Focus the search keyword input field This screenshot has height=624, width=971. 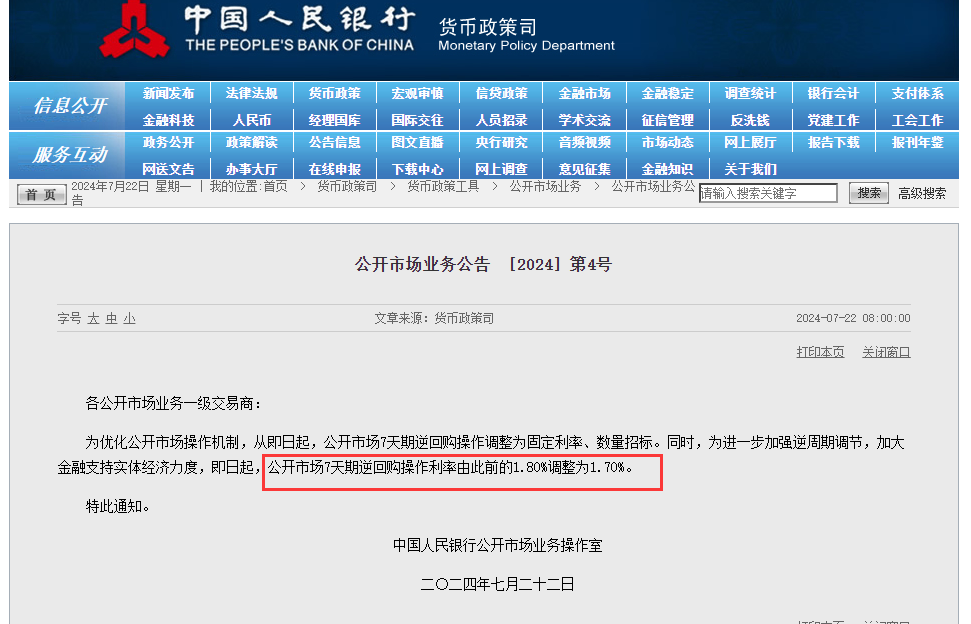click(768, 193)
